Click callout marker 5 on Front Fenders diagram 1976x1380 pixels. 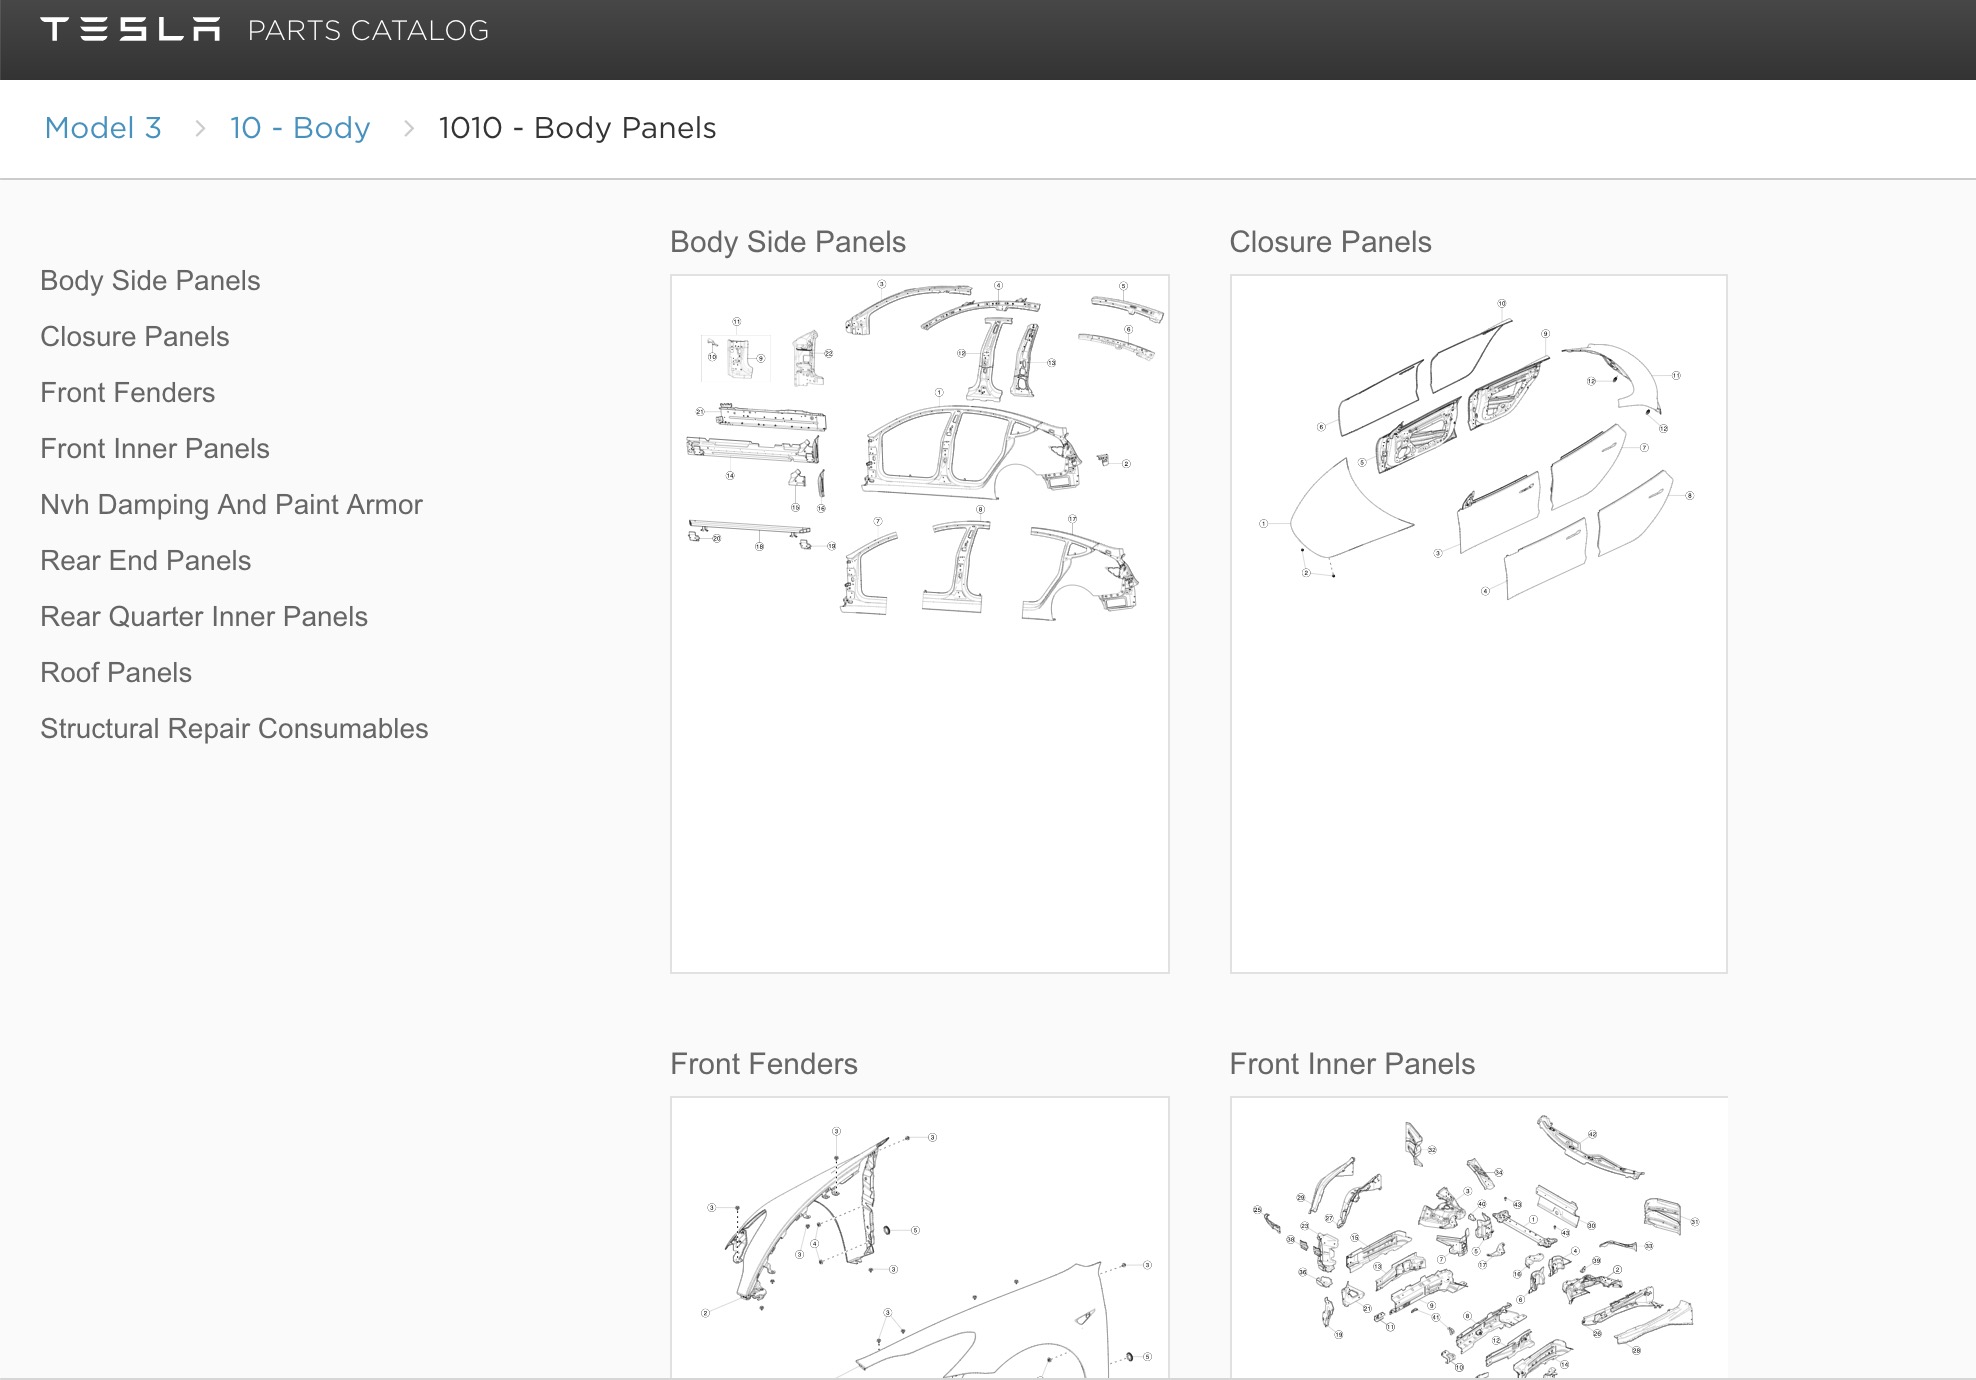915,1230
